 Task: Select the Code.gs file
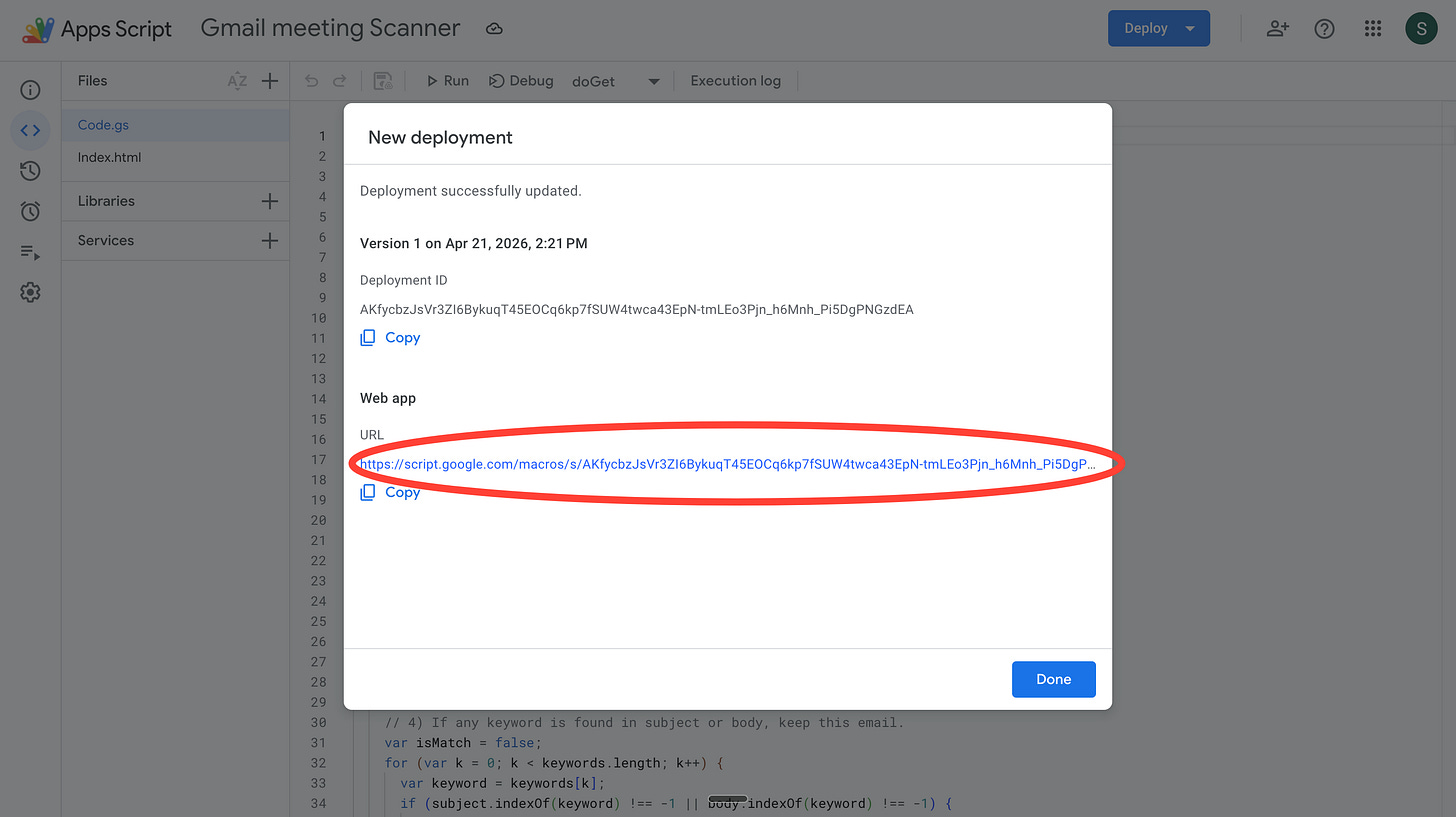[x=175, y=125]
